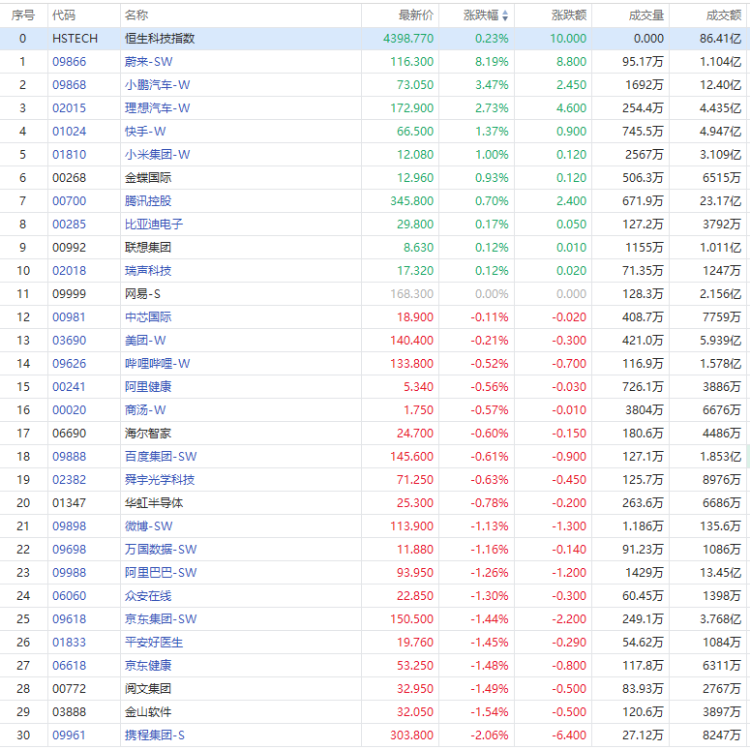Select the 金山软件 name cell
This screenshot has width=750, height=750.
[x=148, y=712]
